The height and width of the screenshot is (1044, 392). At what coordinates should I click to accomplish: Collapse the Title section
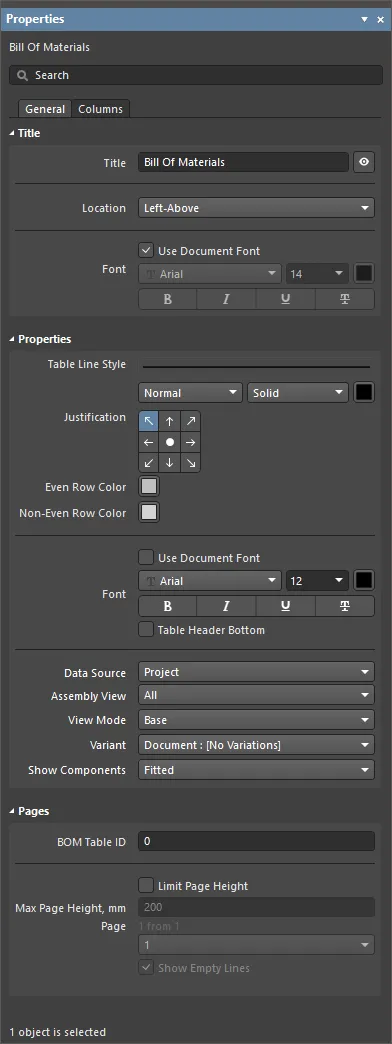(x=13, y=133)
